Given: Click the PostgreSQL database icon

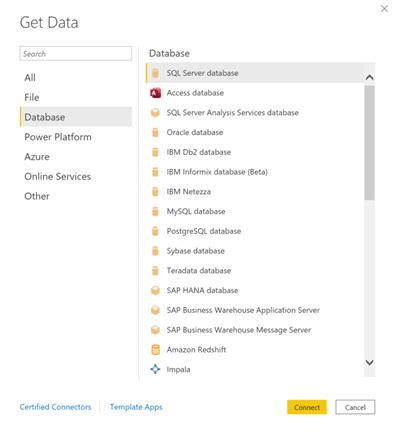Looking at the screenshot, I should pos(155,231).
